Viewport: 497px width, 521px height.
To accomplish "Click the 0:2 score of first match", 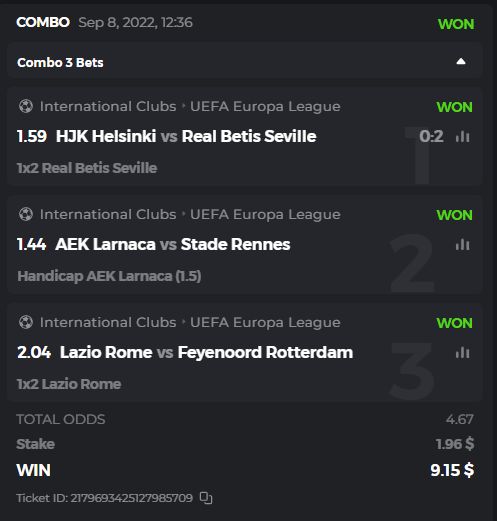I will coord(431,136).
